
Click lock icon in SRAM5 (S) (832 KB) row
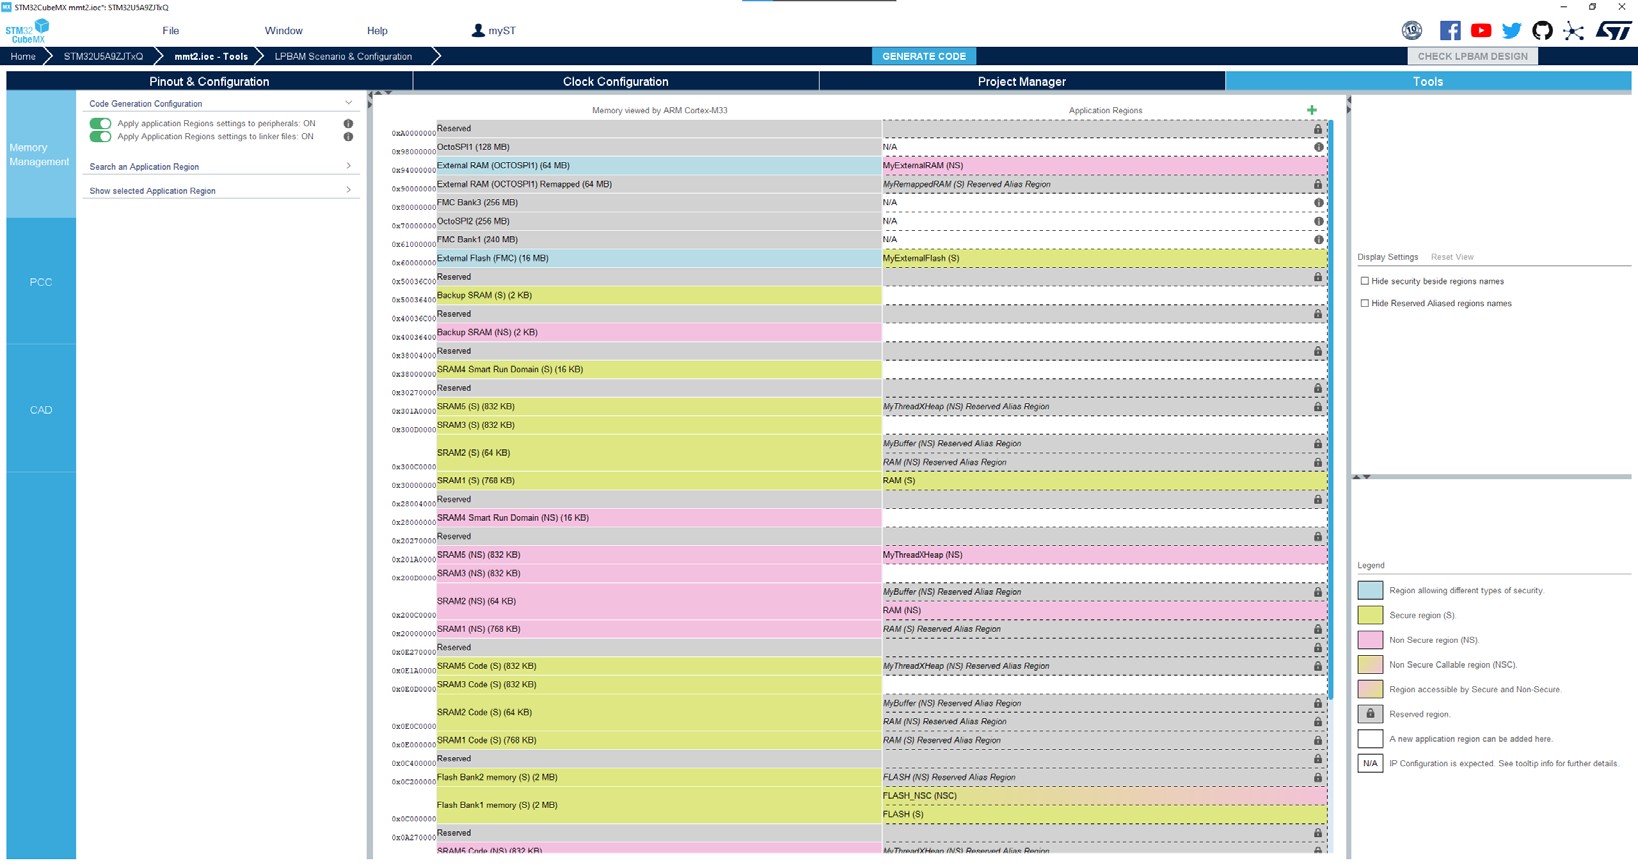[x=1318, y=407]
